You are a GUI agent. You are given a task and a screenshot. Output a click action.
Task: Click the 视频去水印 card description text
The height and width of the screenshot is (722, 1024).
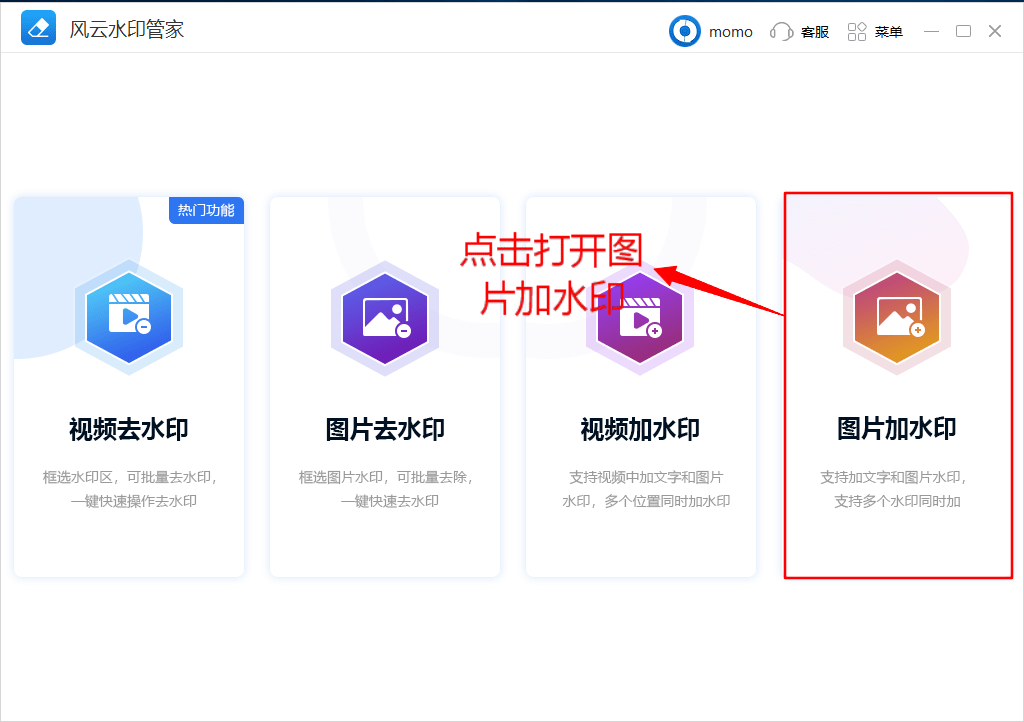[128, 489]
